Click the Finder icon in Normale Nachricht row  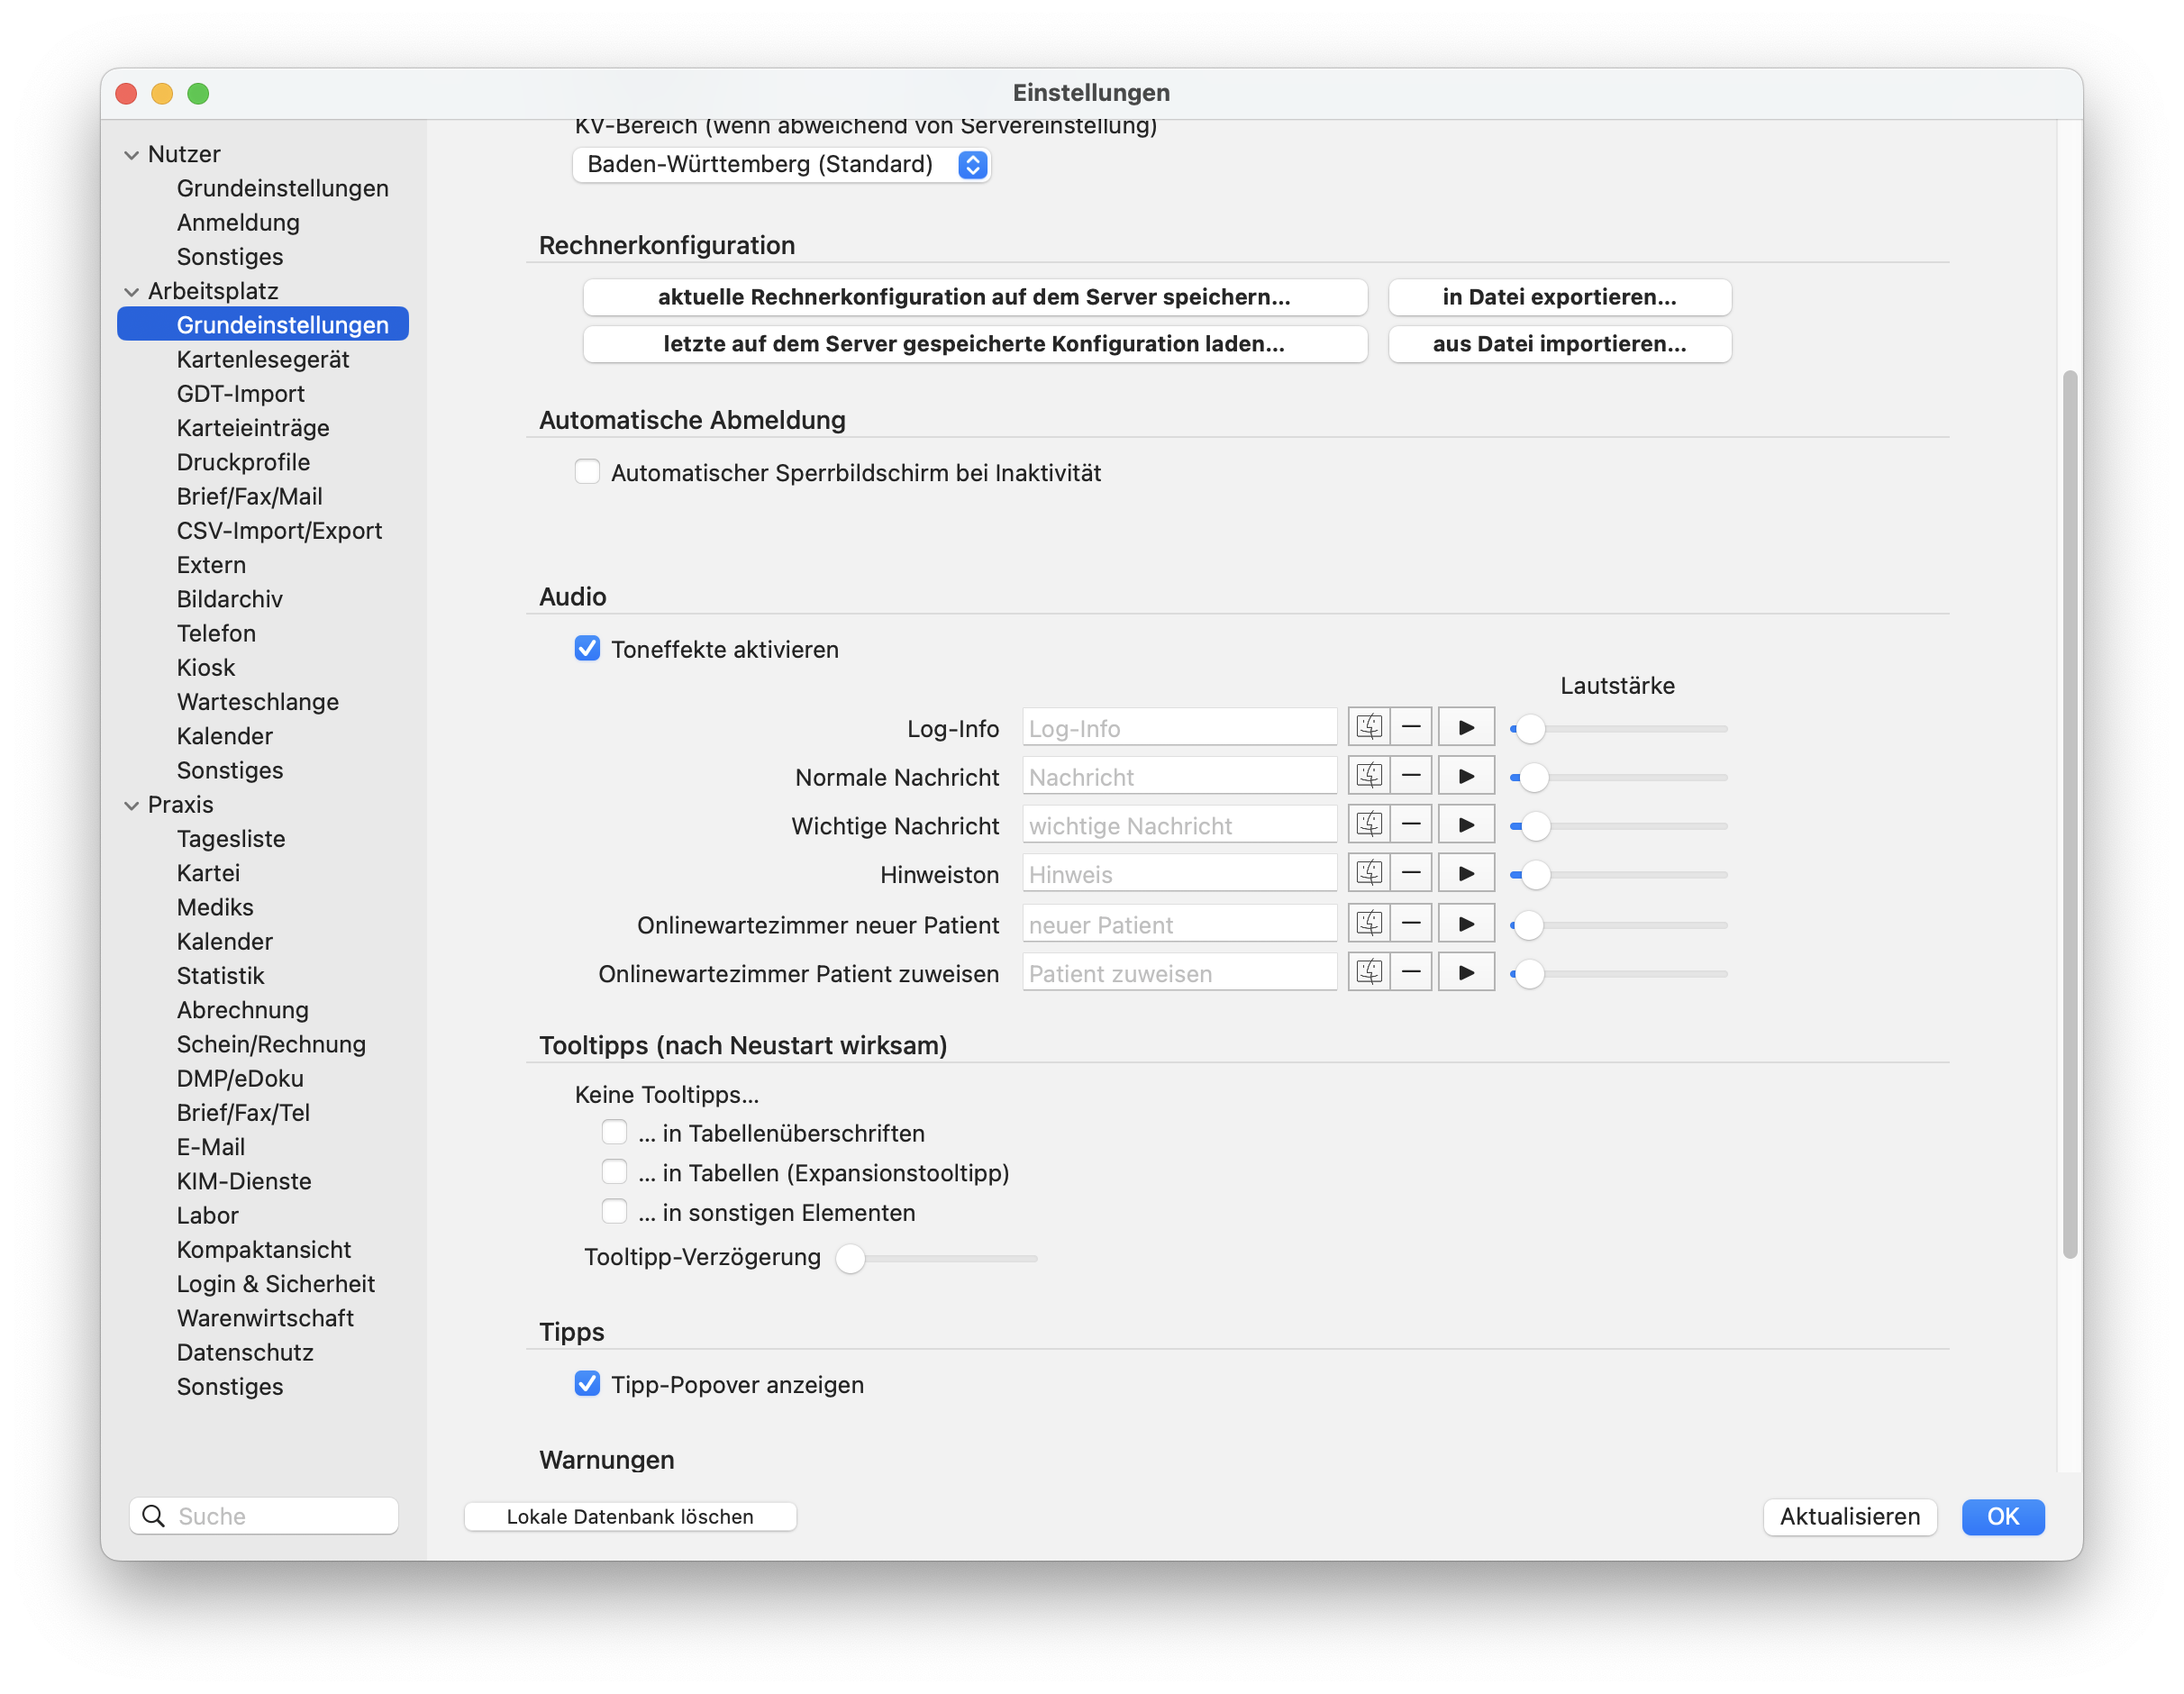tap(1368, 776)
